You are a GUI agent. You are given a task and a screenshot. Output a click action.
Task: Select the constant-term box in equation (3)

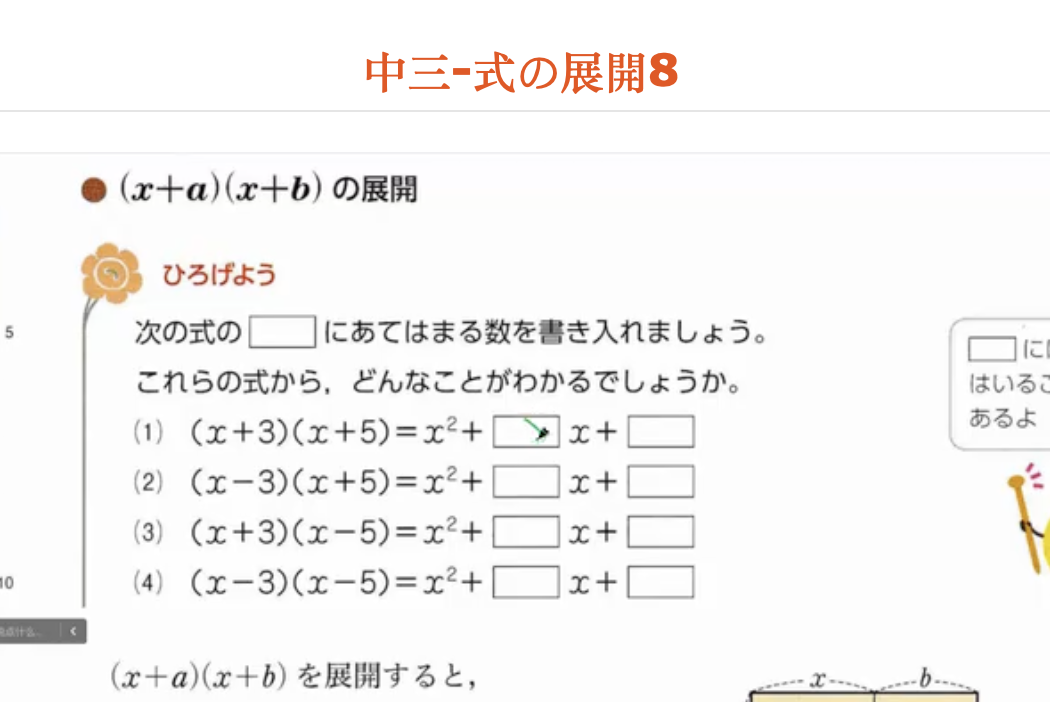660,532
